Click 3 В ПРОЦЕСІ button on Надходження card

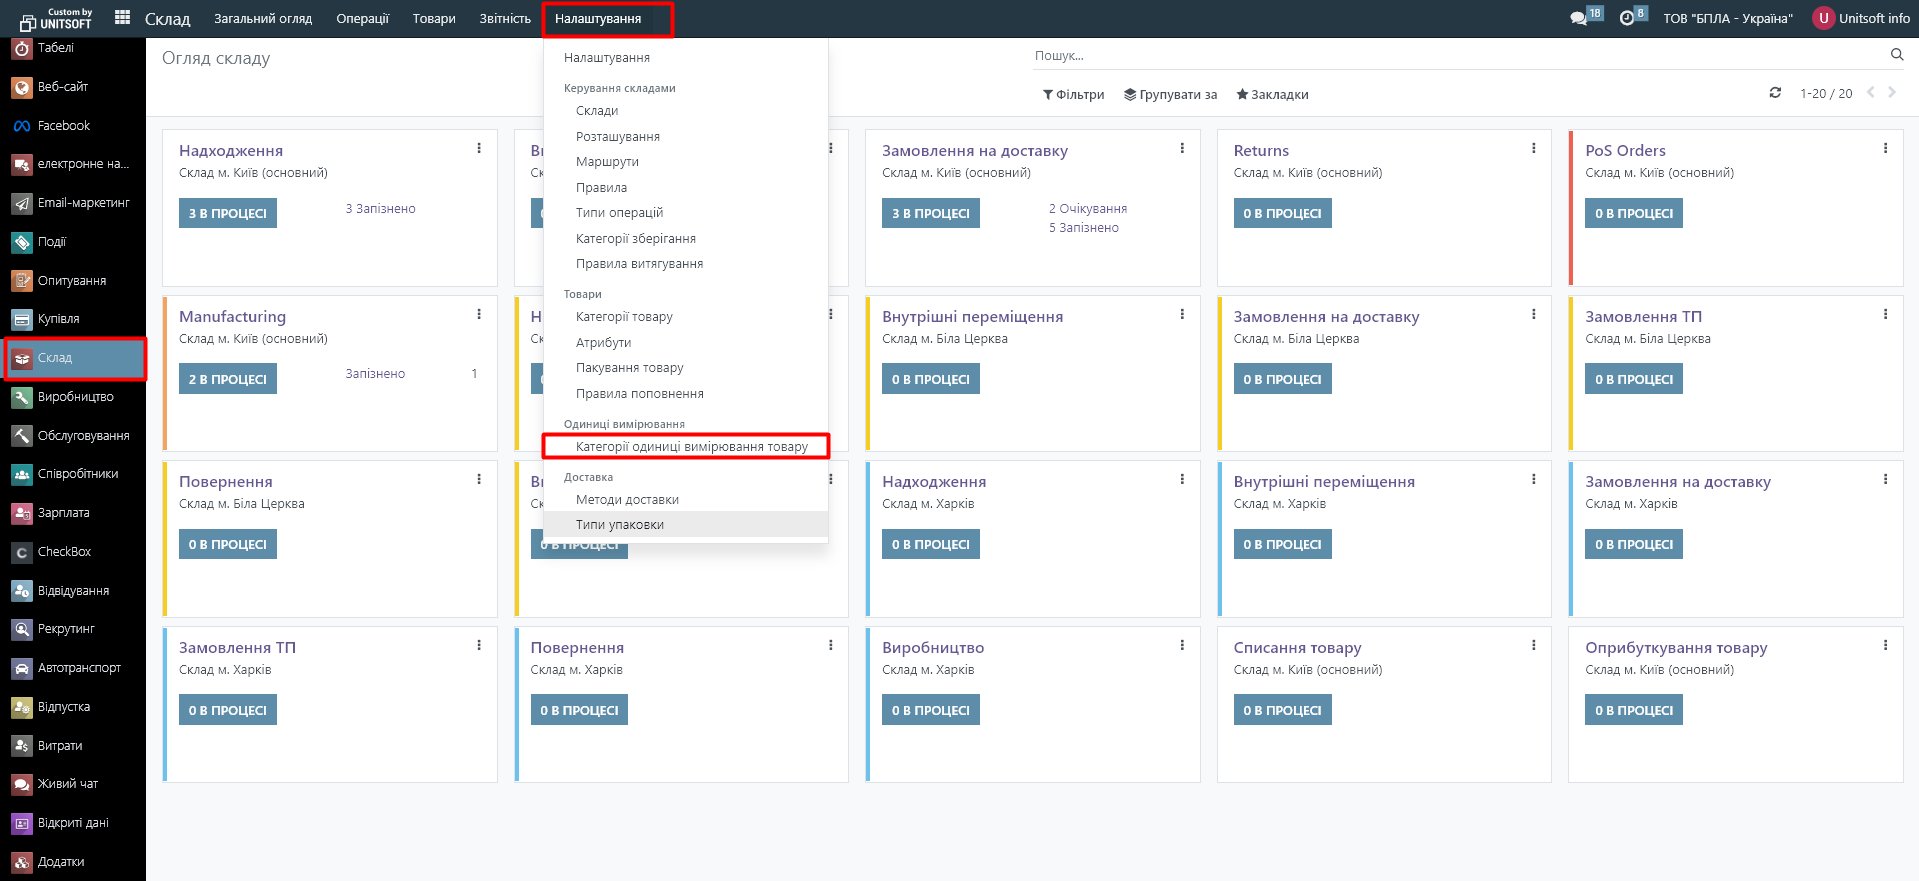(228, 213)
